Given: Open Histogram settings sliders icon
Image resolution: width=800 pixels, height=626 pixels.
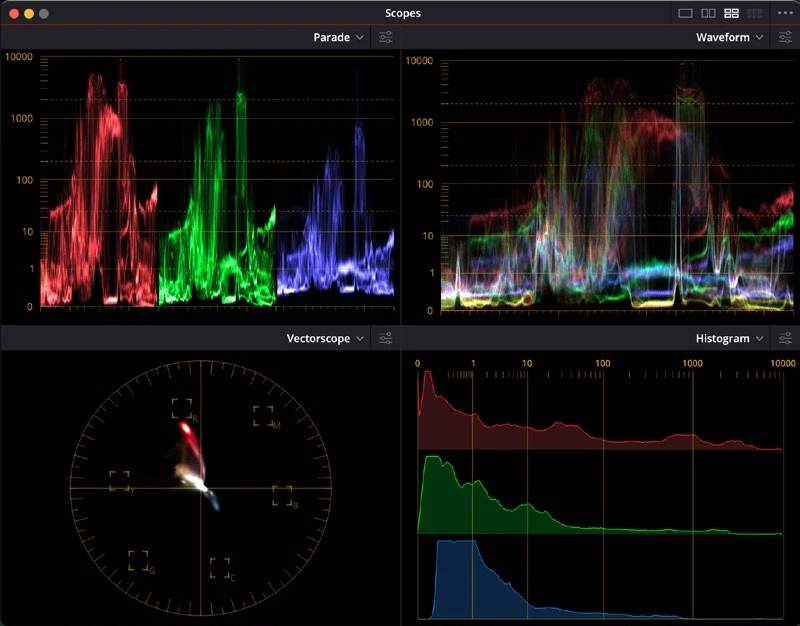Looking at the screenshot, I should (785, 338).
